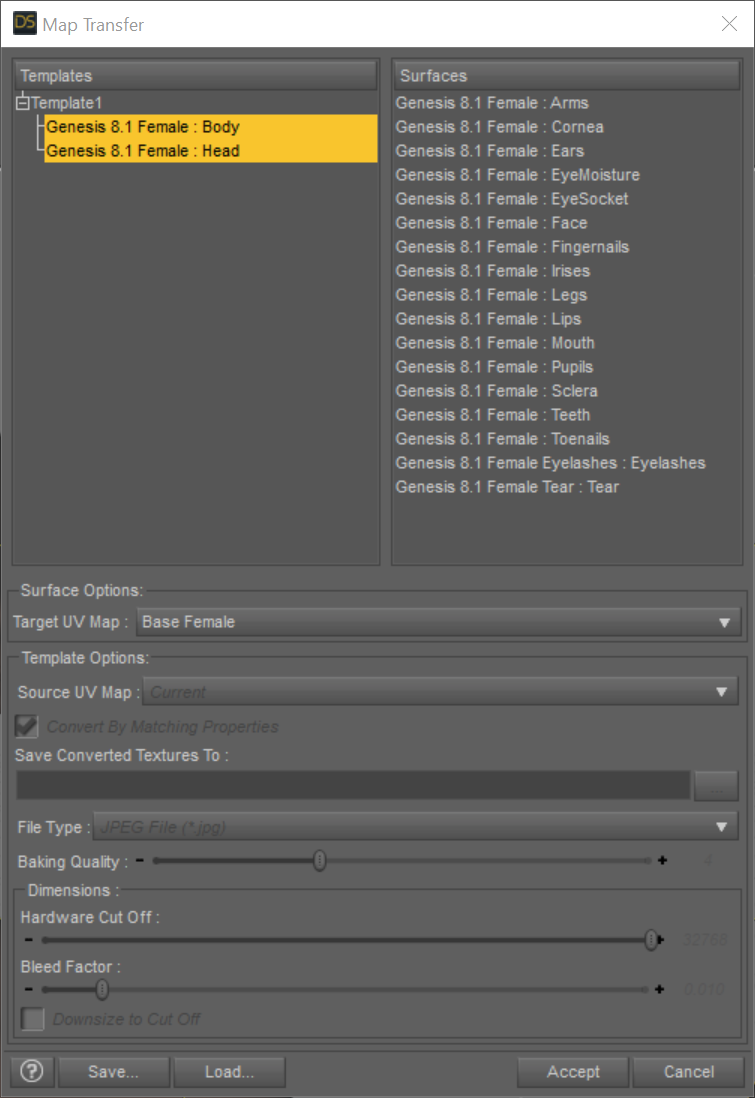The image size is (755, 1098).
Task: Open help with the question mark icon
Action: point(32,1071)
